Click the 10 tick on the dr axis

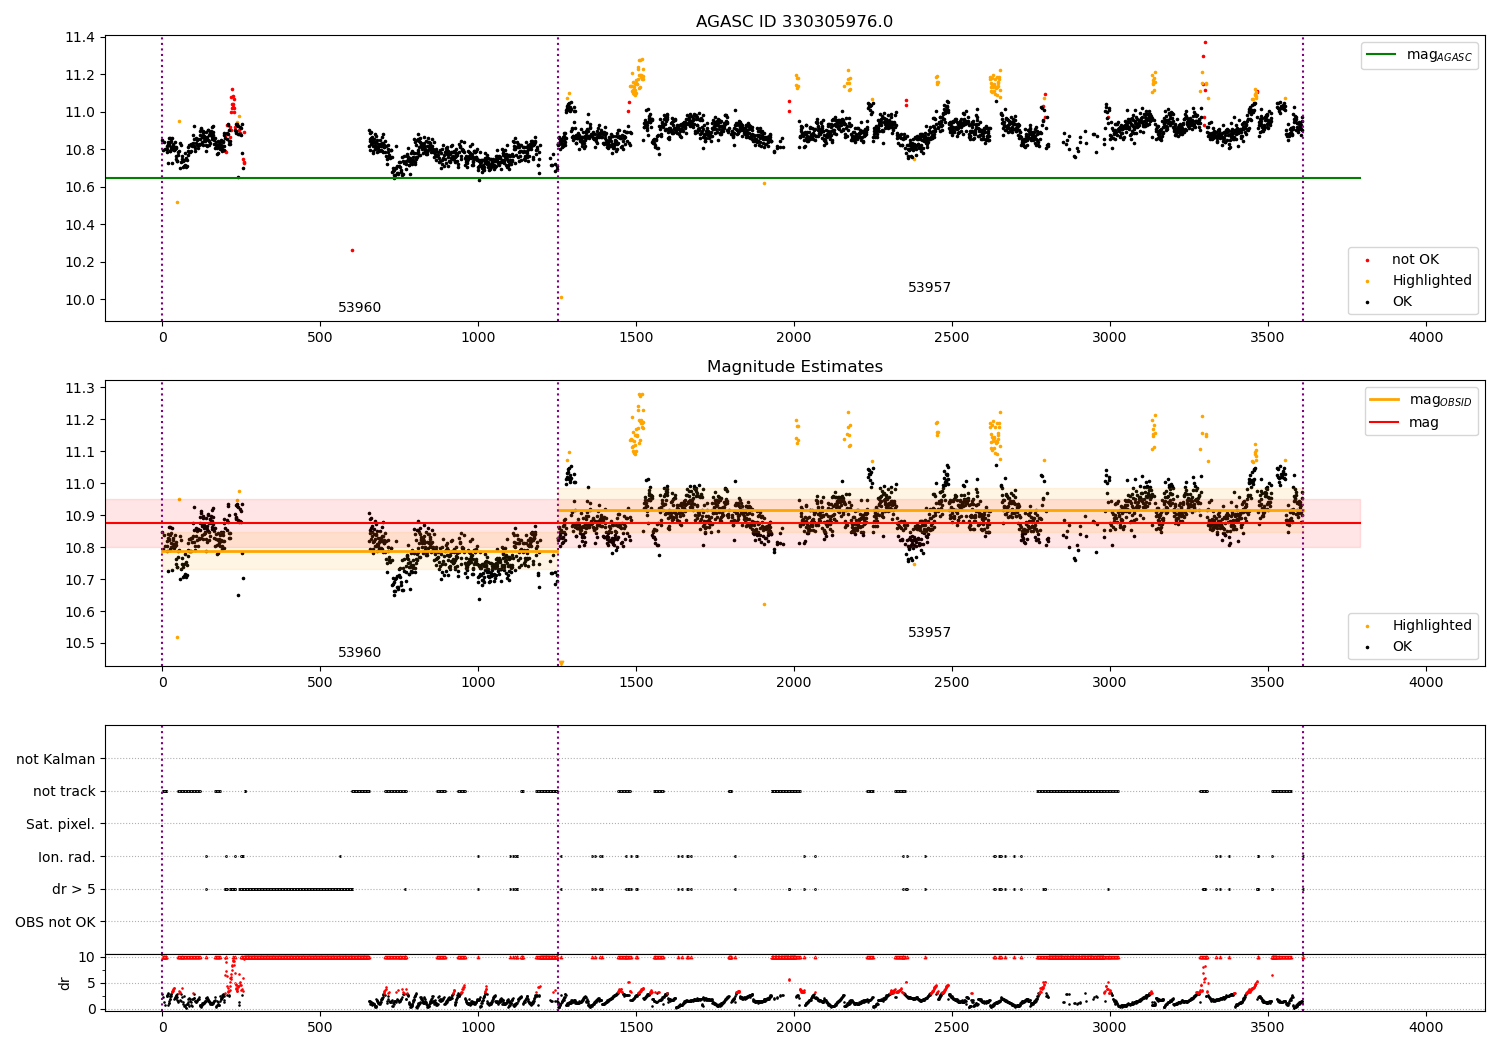pos(87,957)
